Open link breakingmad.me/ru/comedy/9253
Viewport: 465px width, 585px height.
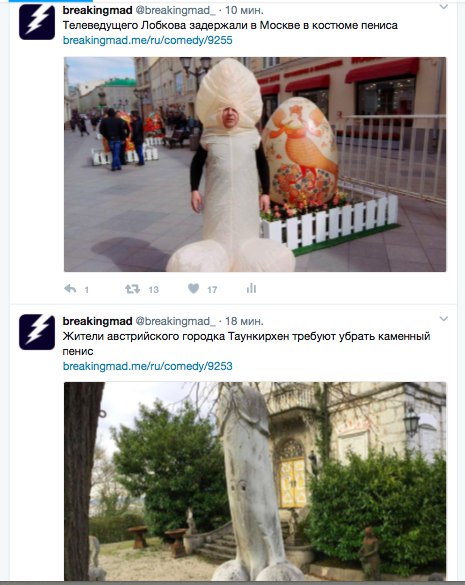[147, 366]
